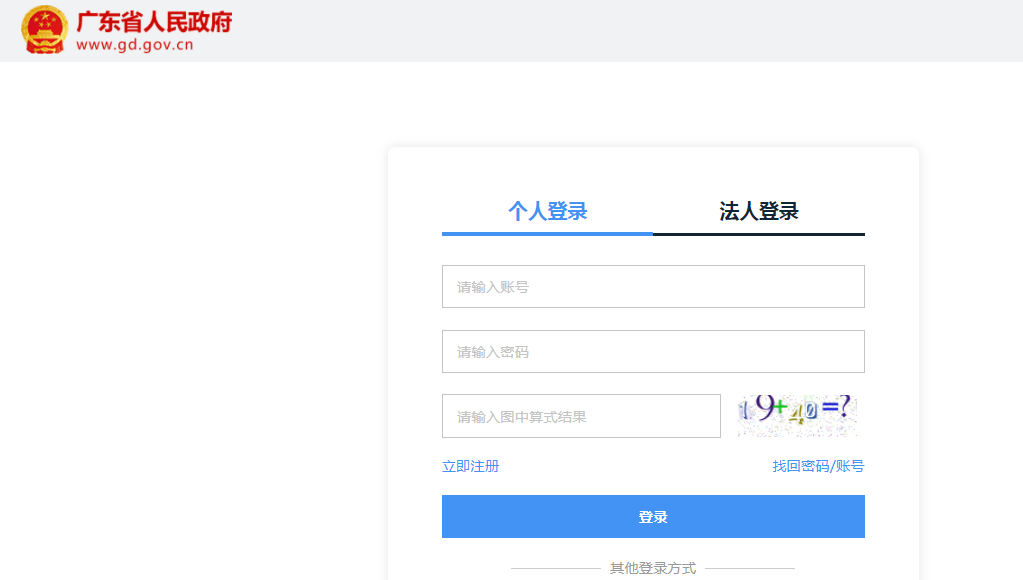Focus the 请输入图中算式结果 captcha field

[581, 416]
